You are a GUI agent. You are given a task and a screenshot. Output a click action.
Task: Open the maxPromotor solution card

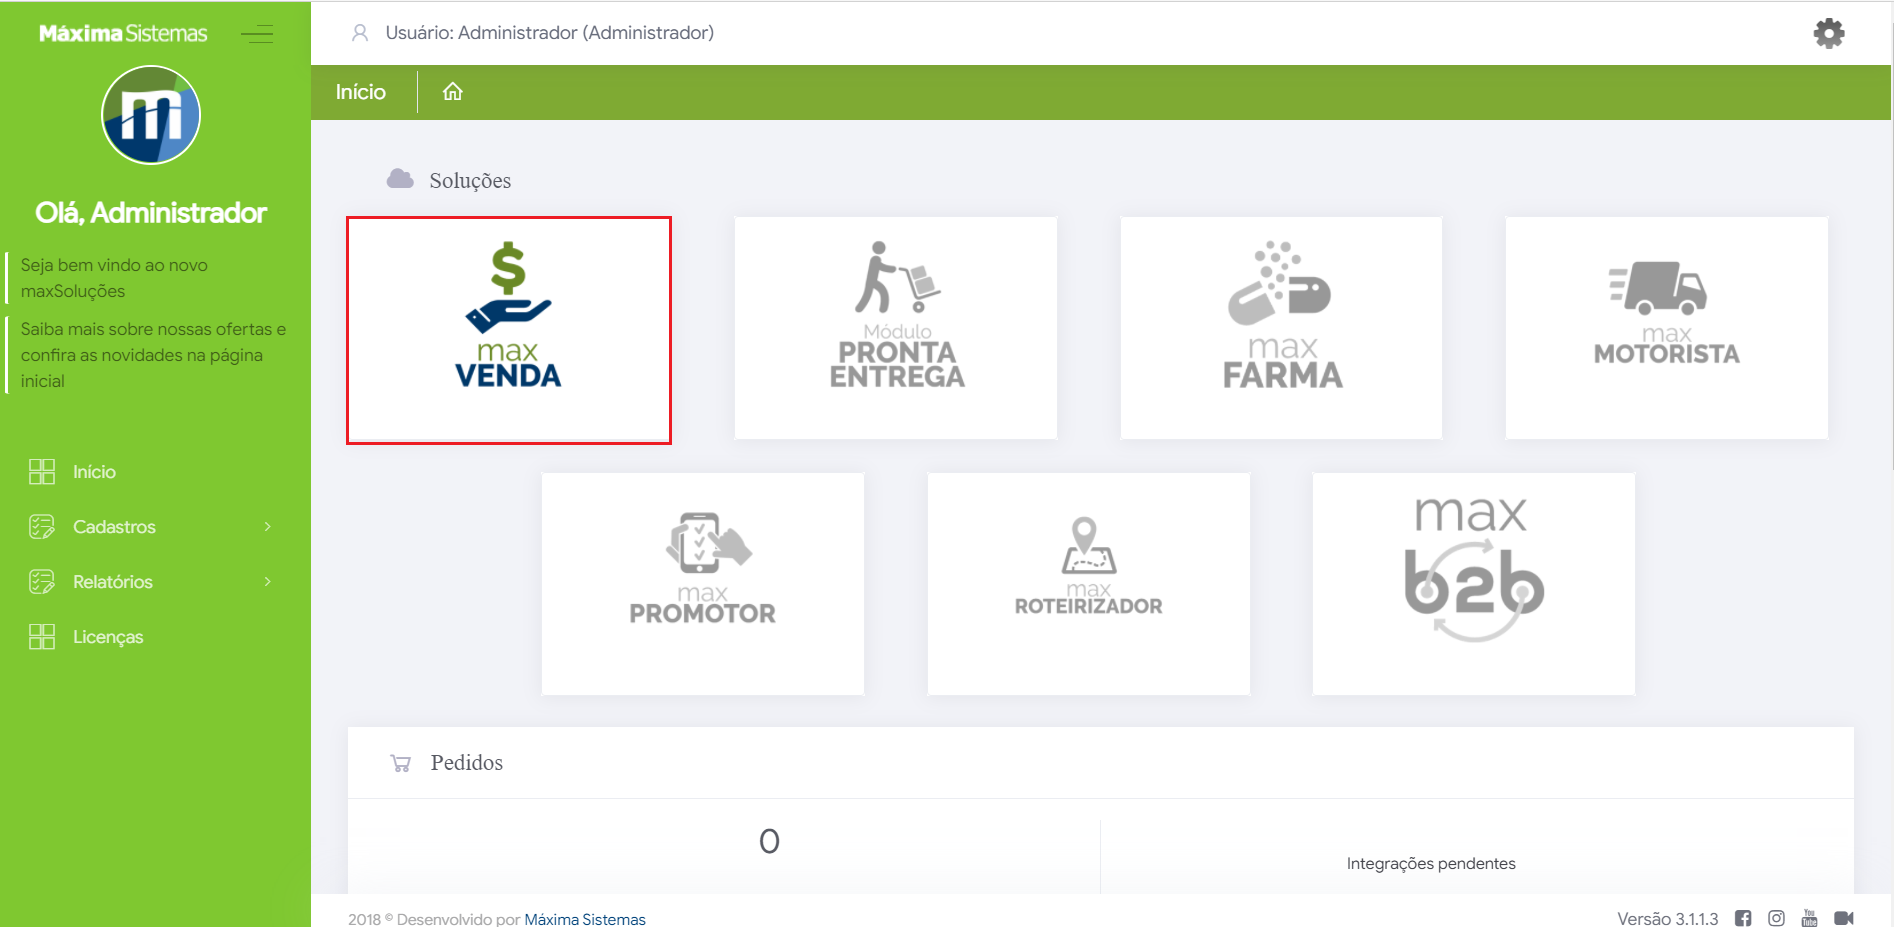pos(703,584)
